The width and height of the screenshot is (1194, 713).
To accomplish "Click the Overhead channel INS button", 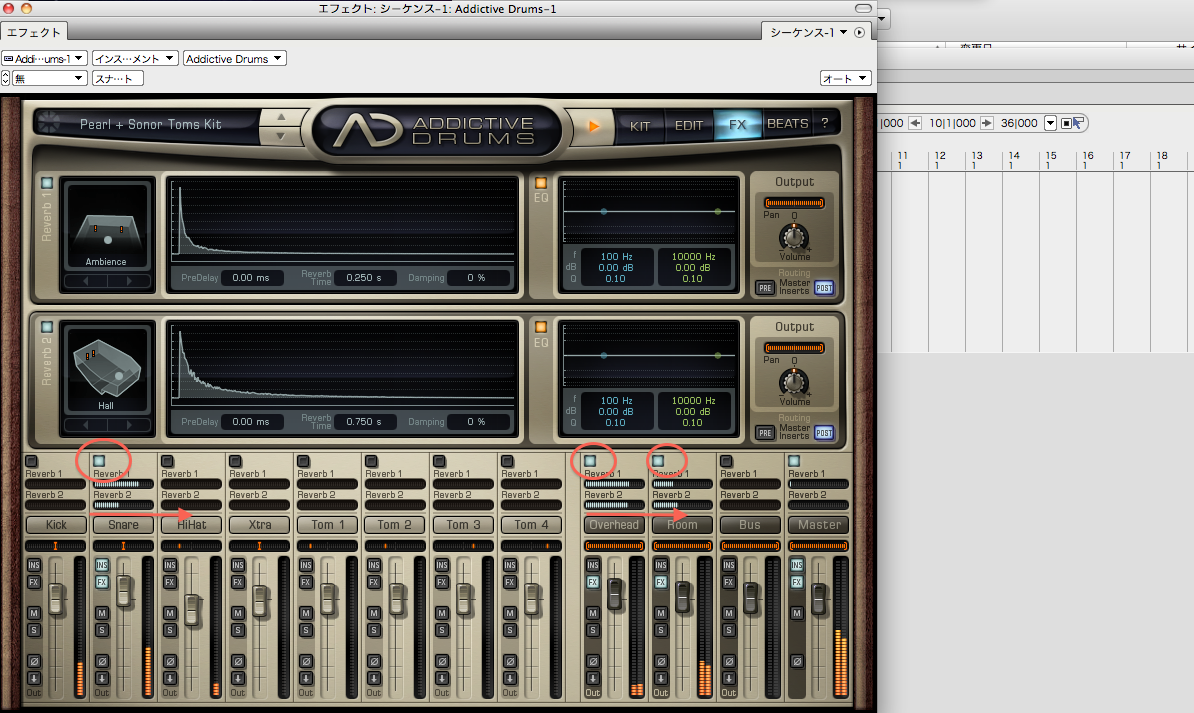I will coord(593,565).
